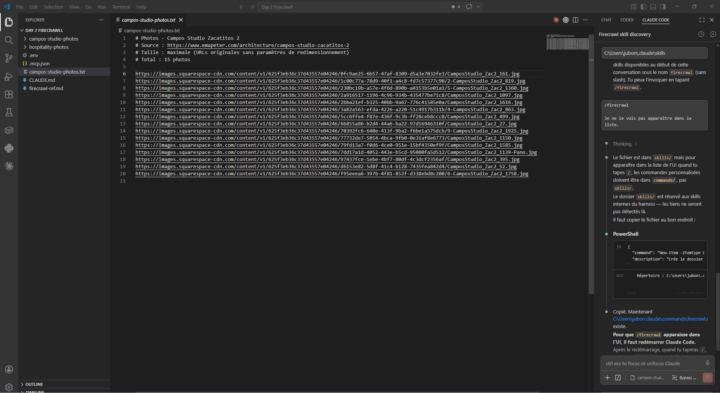This screenshot has height=393, width=720.
Task: Open the commands\firecrawl path link in chat
Action: click(x=660, y=319)
